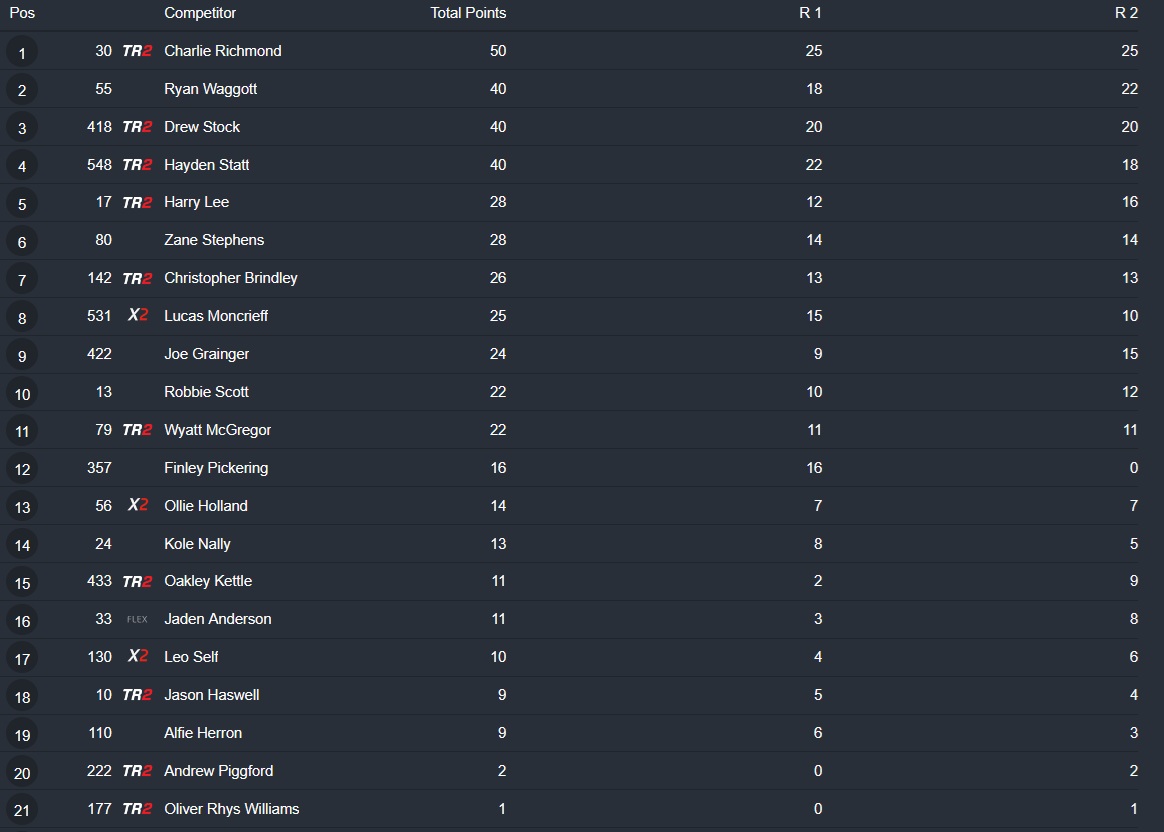Click FLEX logo beside Jaden Anderson
The height and width of the screenshot is (832, 1164).
tap(137, 619)
